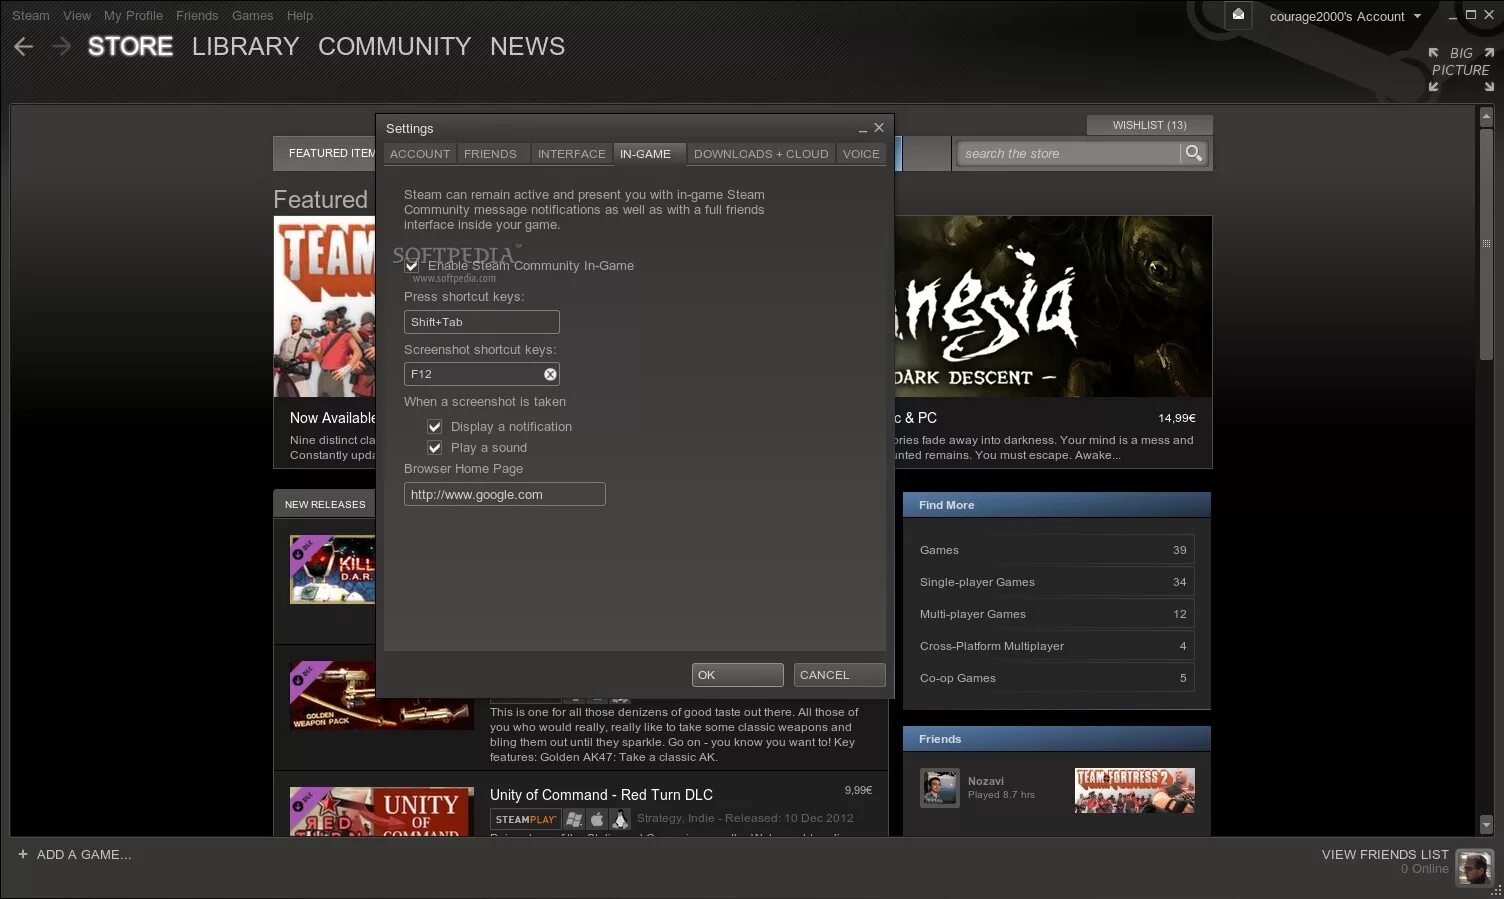The width and height of the screenshot is (1504, 899).
Task: Select the New Releases tab
Action: pos(324,504)
